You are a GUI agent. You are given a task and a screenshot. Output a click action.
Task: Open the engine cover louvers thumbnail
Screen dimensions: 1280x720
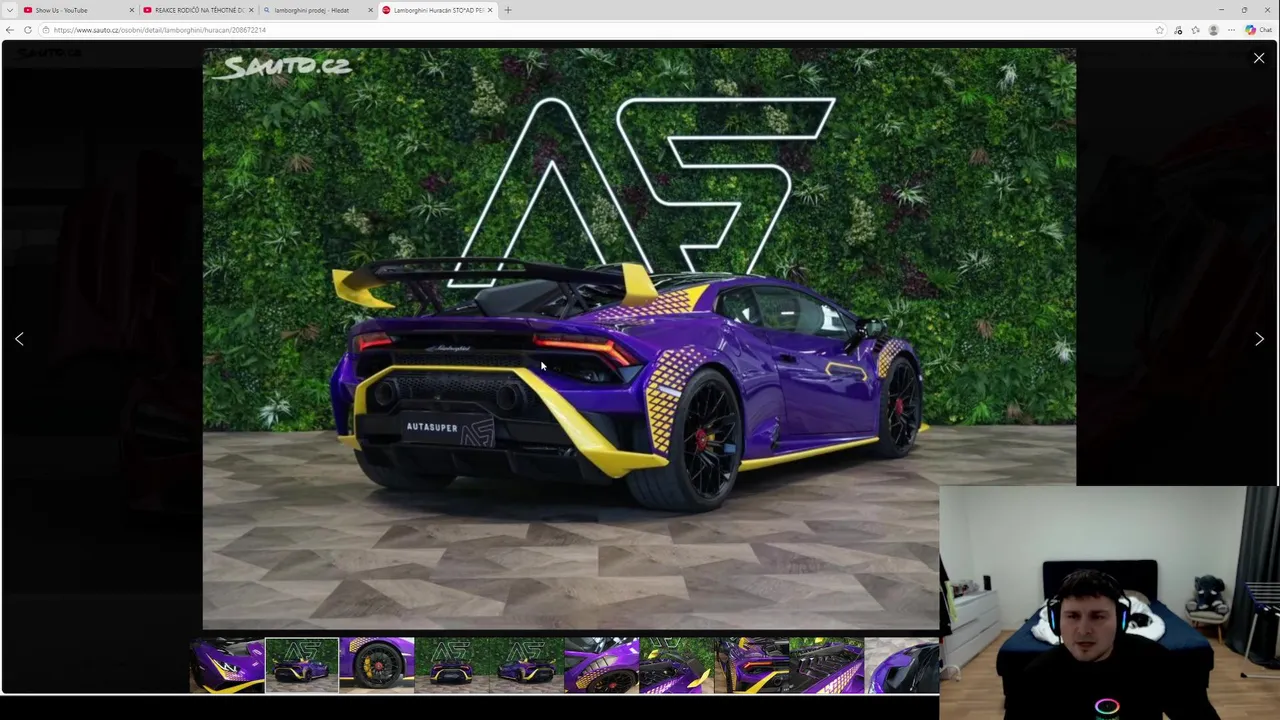click(827, 665)
